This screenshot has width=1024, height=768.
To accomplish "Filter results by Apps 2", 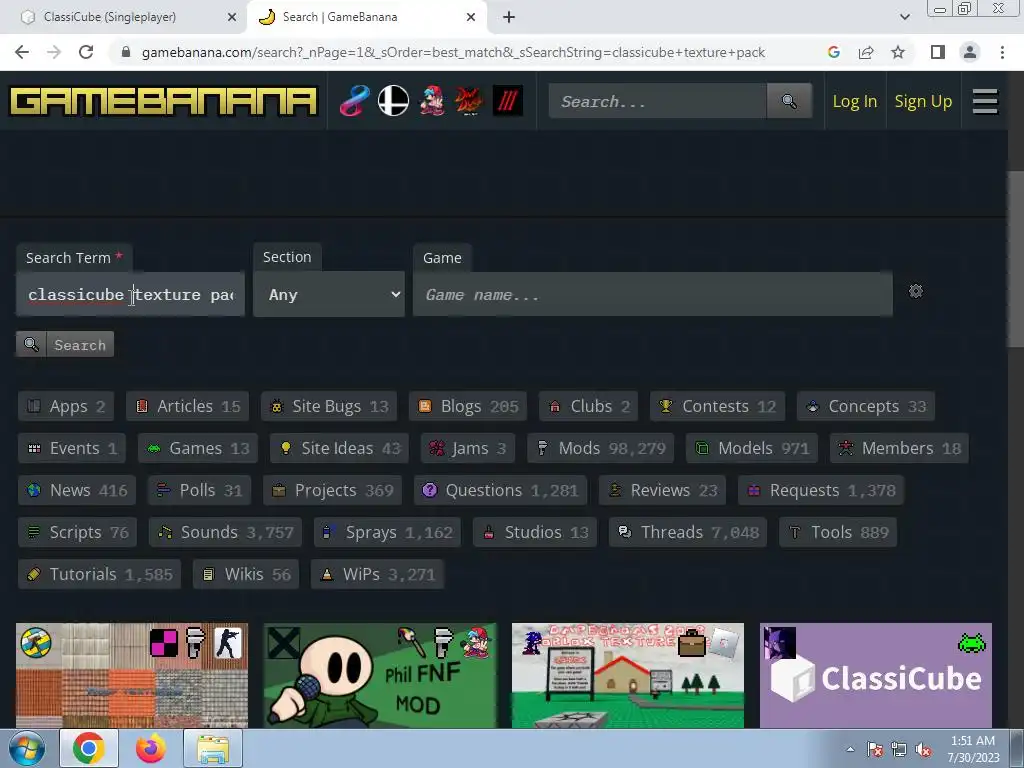I will 65,406.
